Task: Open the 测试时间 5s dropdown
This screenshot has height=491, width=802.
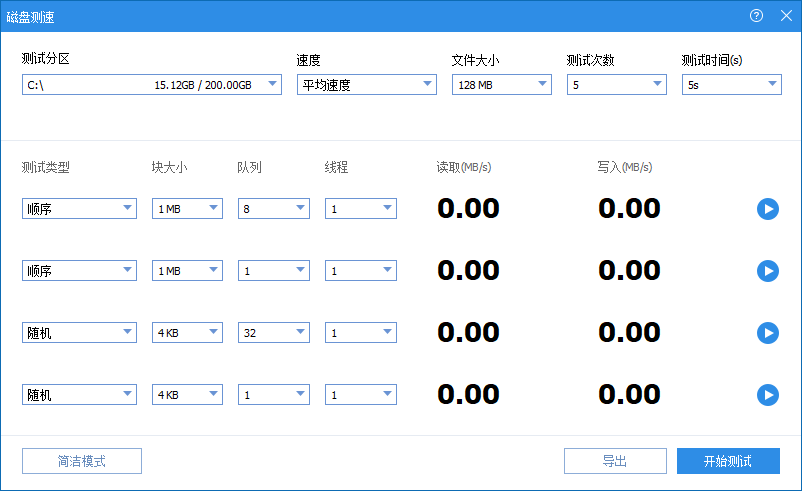Action: [732, 84]
